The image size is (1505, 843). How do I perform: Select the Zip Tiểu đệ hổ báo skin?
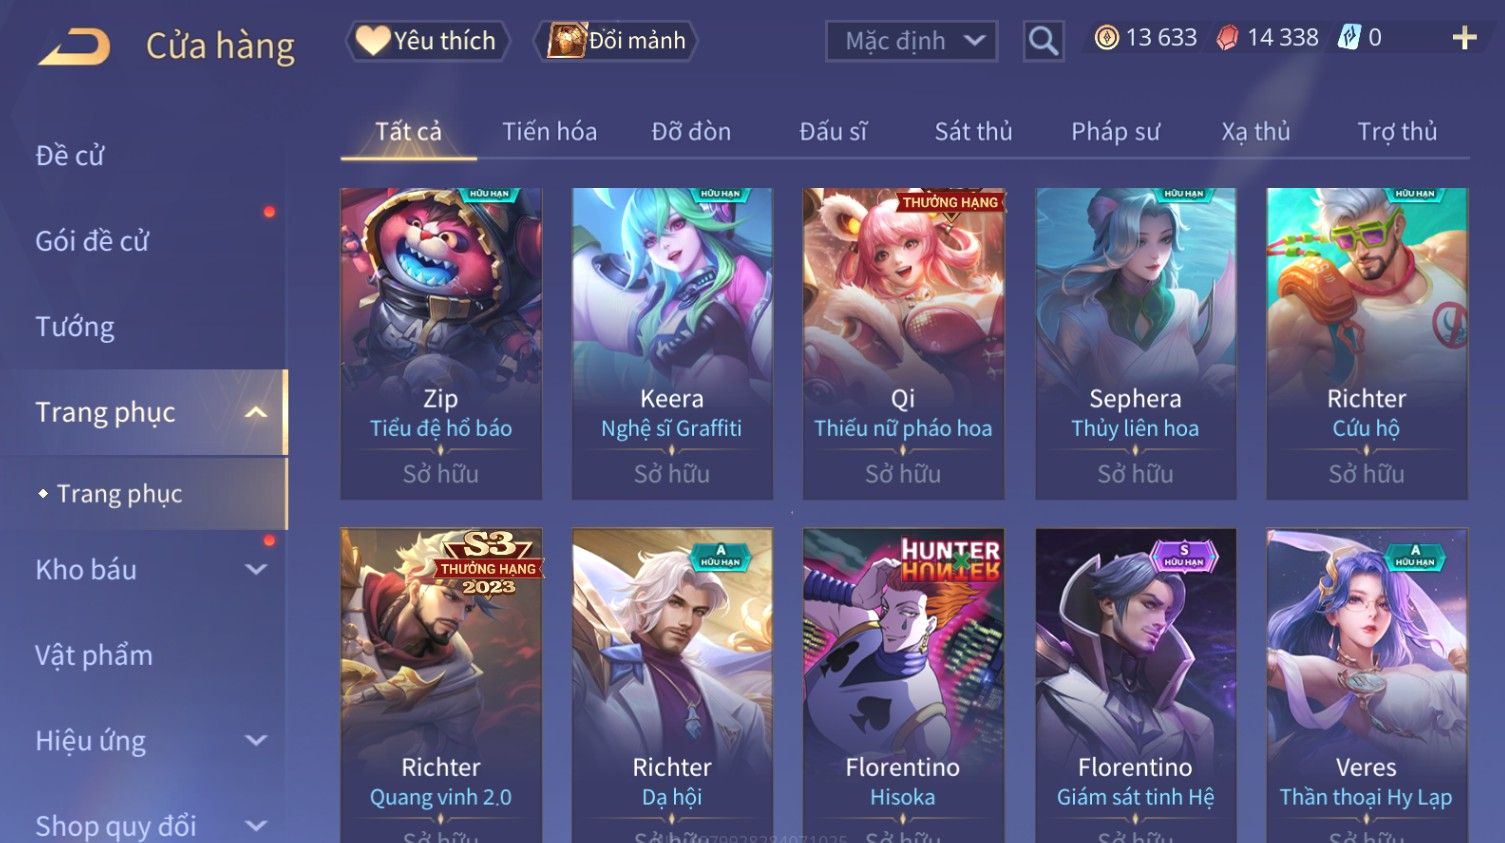441,343
